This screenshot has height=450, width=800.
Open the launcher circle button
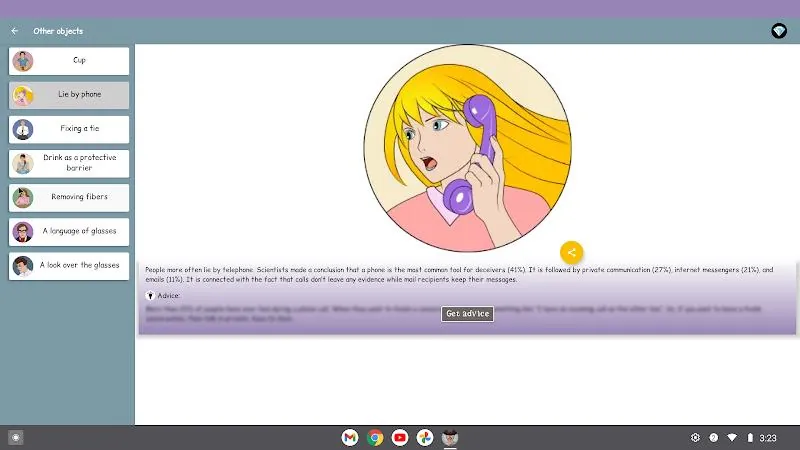[x=16, y=437]
